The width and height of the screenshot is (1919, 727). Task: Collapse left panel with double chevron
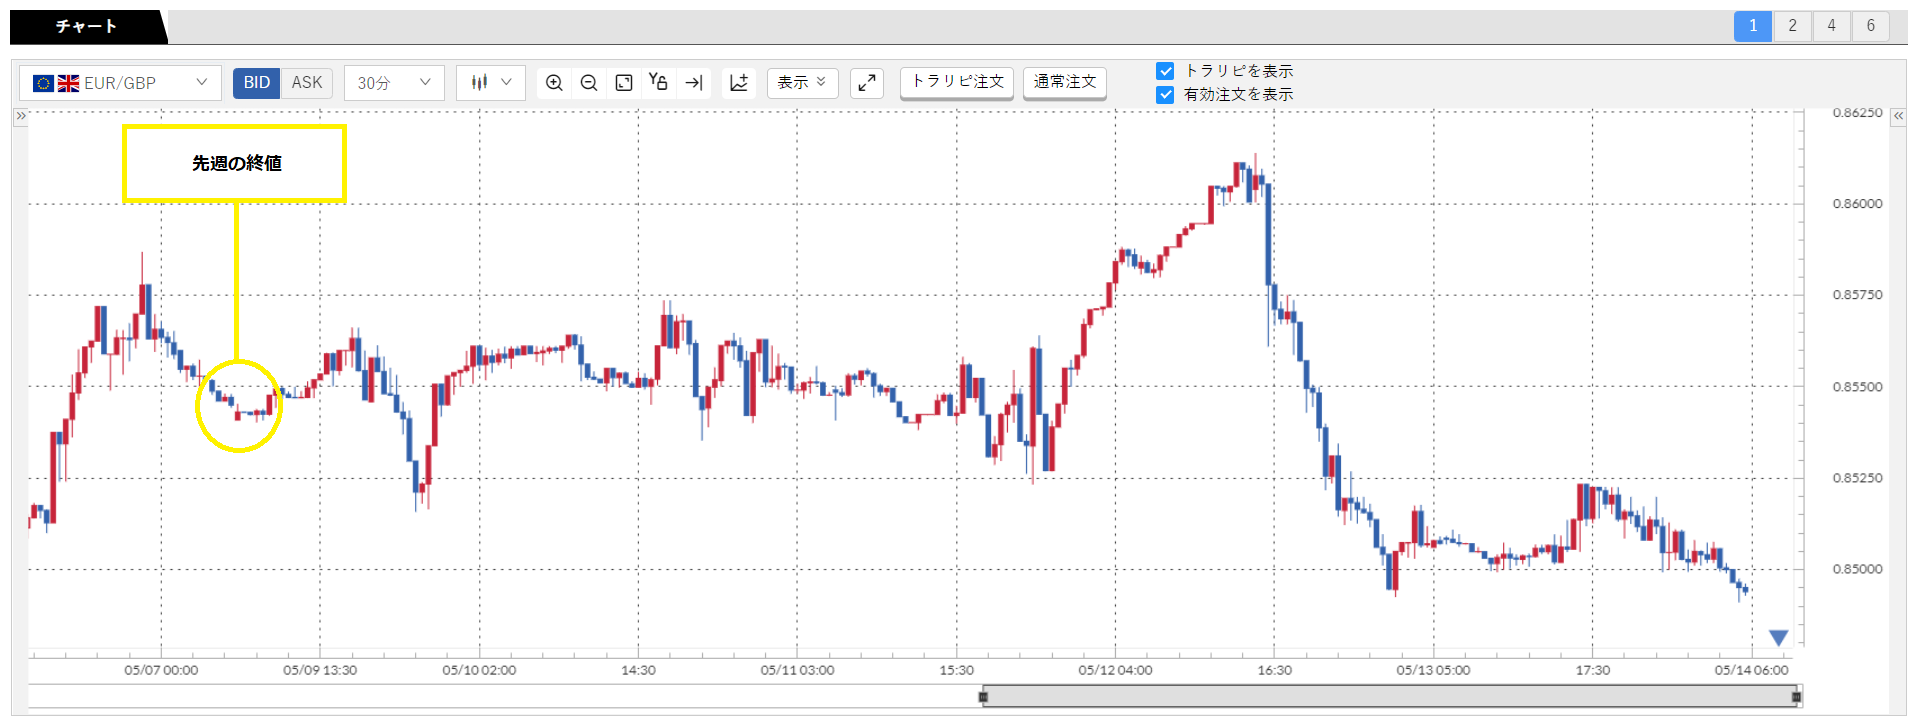20,116
